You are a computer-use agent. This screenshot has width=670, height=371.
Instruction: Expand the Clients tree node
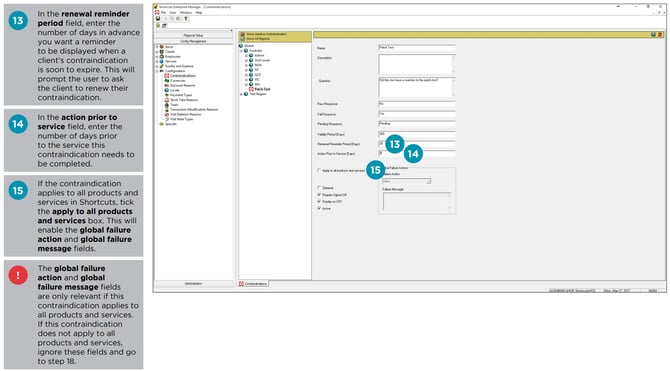157,52
